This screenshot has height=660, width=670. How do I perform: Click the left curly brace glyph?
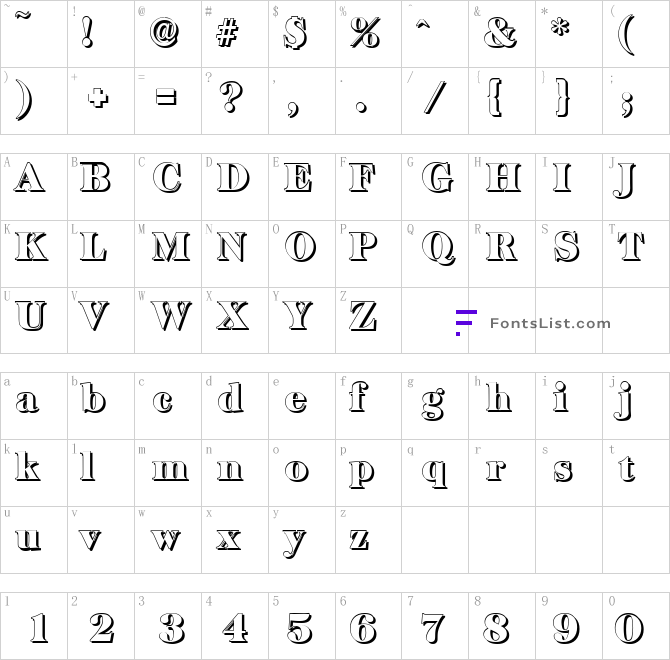point(495,97)
